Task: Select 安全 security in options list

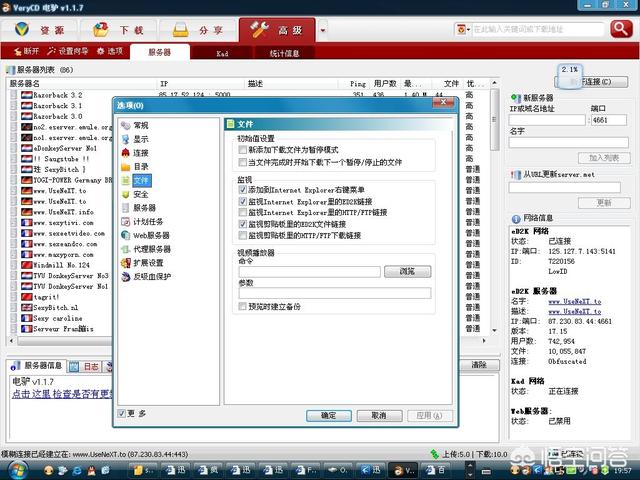Action: 136,194
